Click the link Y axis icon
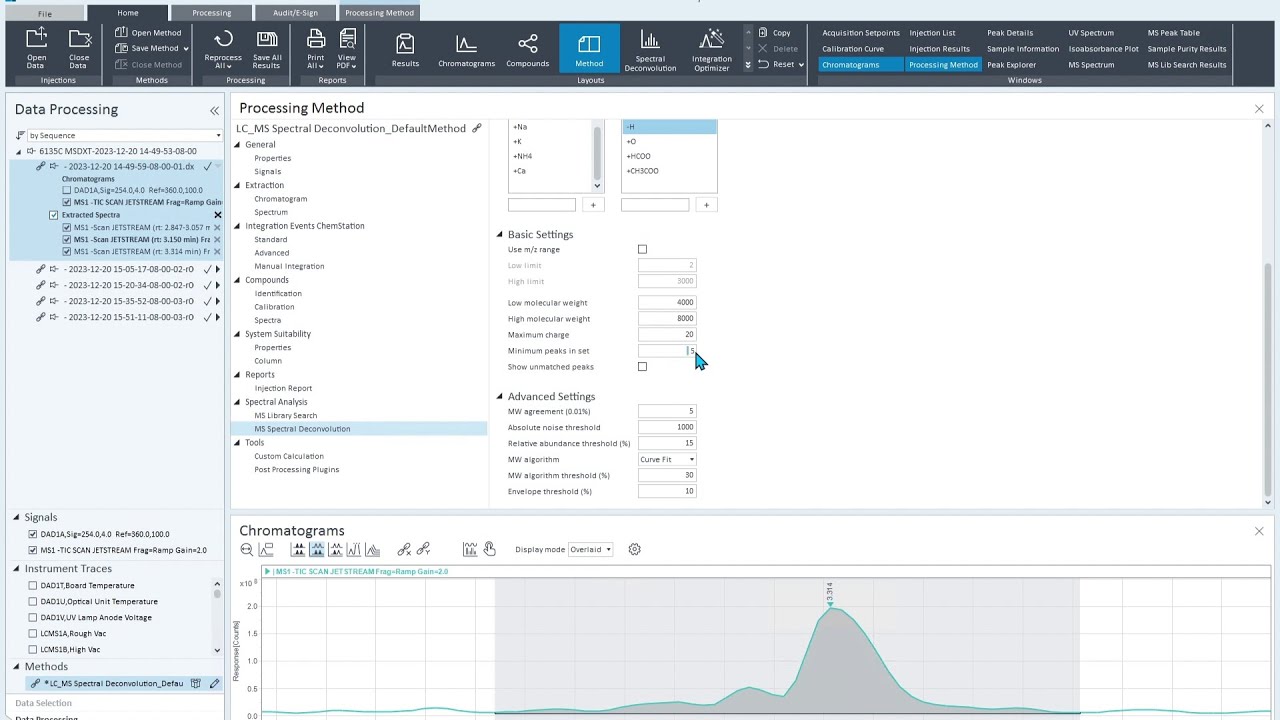1280x720 pixels. [423, 549]
